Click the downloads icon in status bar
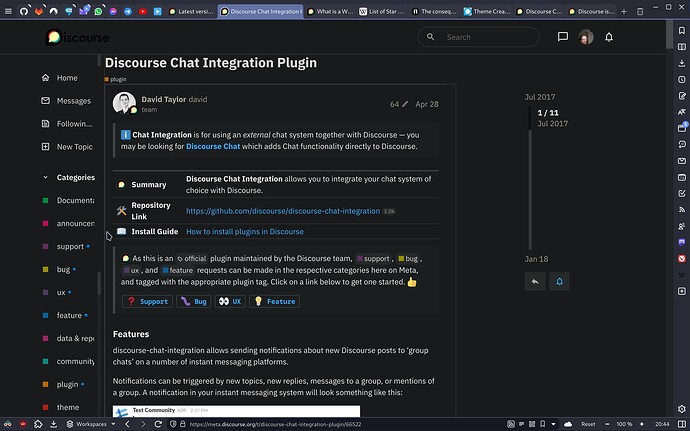The image size is (690, 431). tap(53, 424)
